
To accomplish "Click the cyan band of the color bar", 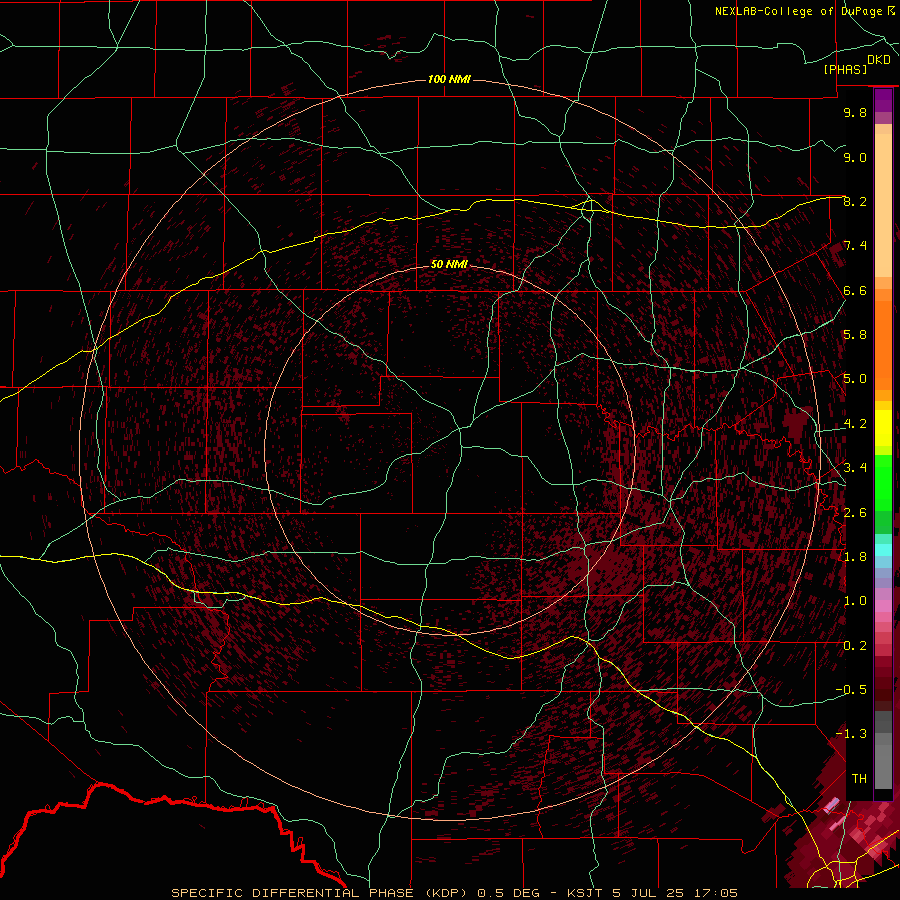I will click(883, 550).
